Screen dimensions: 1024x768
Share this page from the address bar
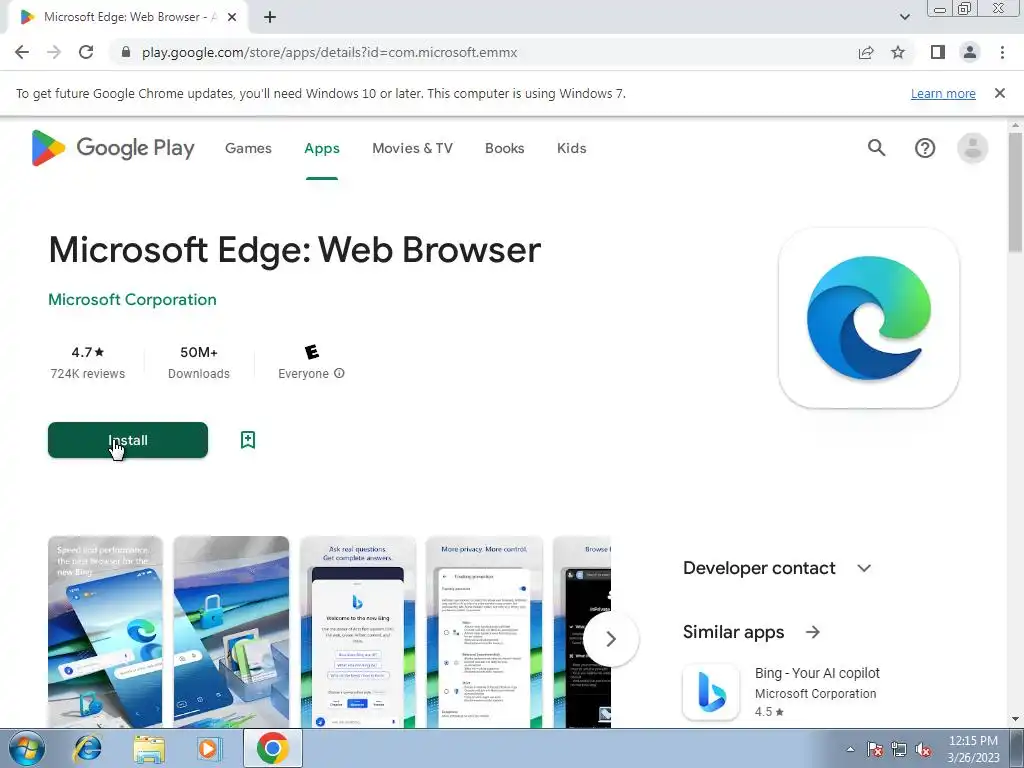(x=866, y=52)
